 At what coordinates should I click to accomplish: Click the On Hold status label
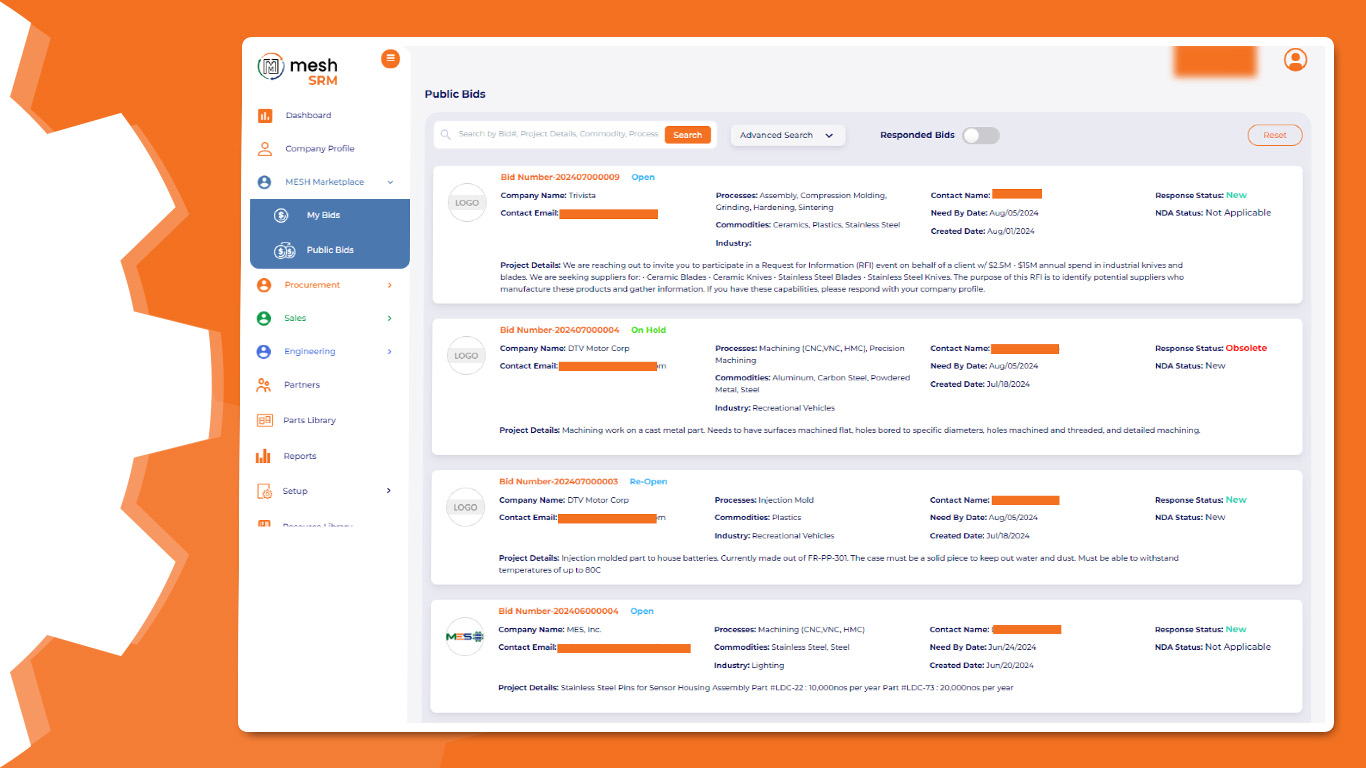point(648,330)
